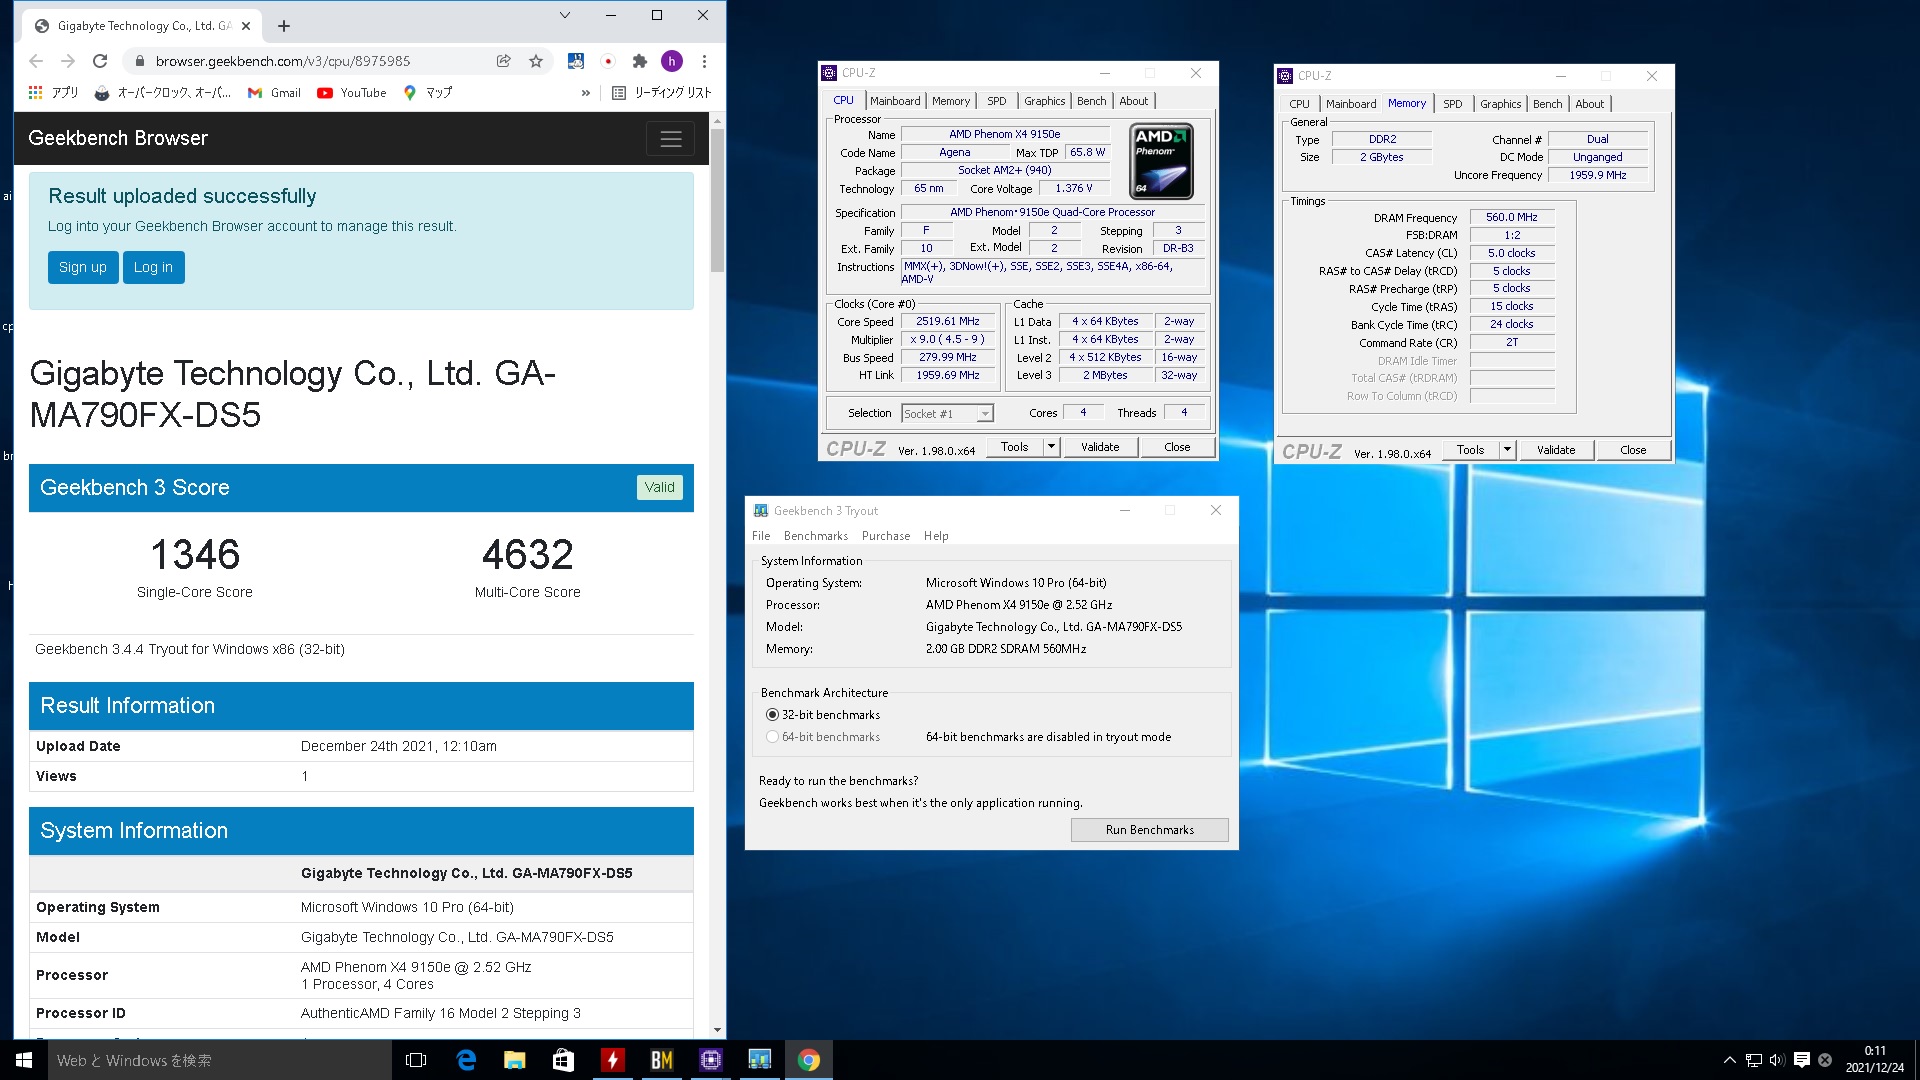Open SPD tab in left CPU-Z
The height and width of the screenshot is (1080, 1920).
(x=997, y=101)
